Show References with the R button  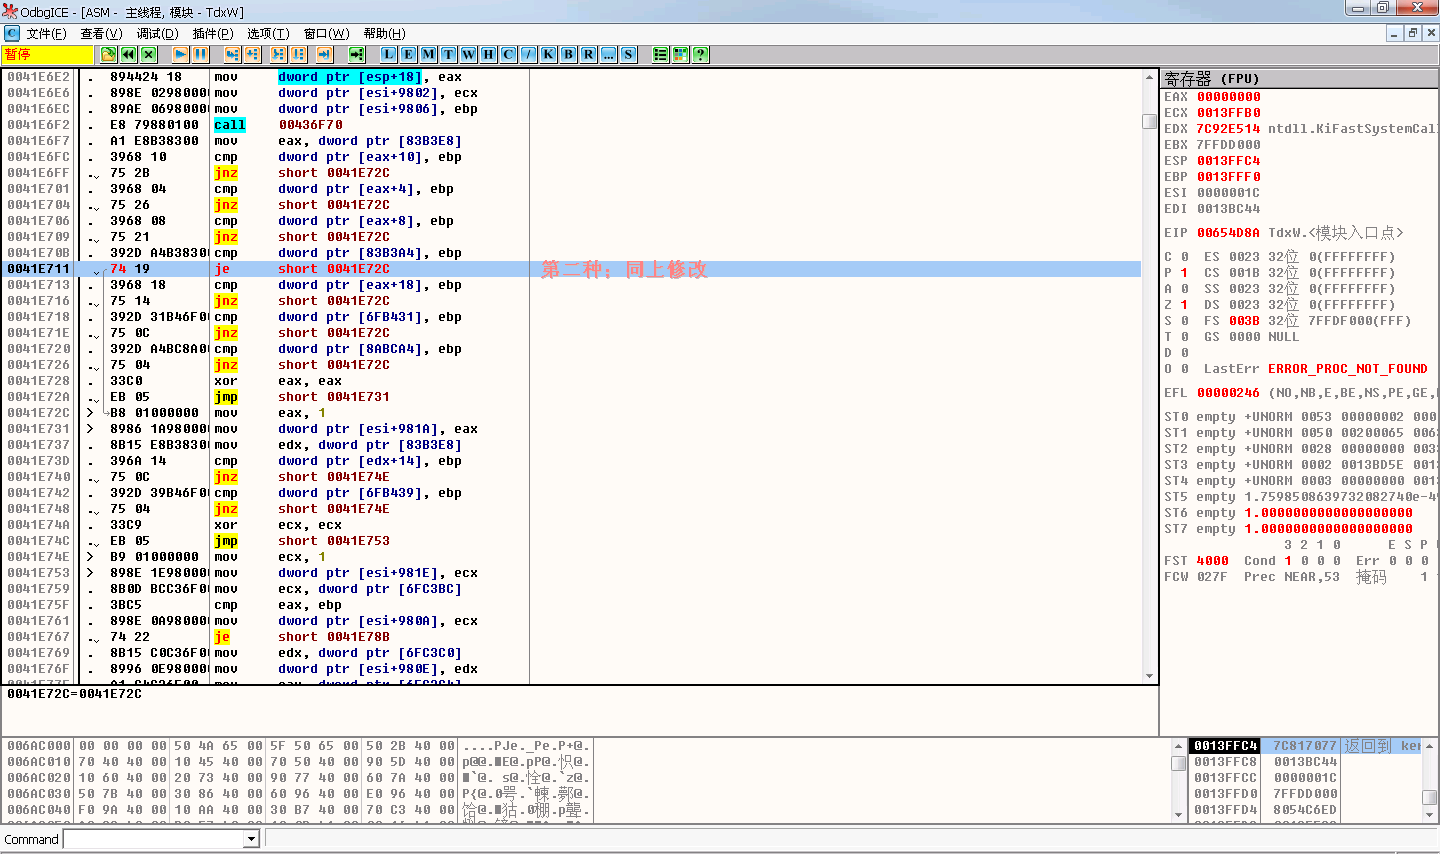(x=589, y=54)
